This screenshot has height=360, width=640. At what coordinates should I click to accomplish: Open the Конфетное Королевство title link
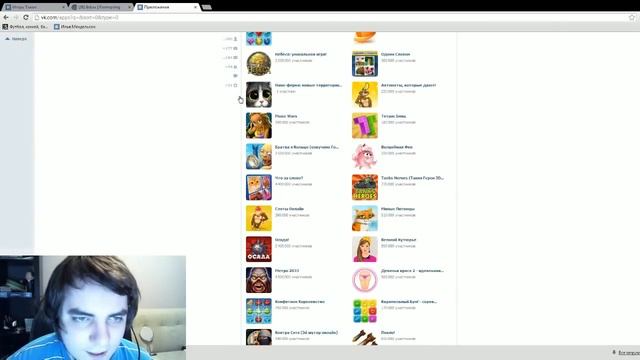click(x=300, y=302)
